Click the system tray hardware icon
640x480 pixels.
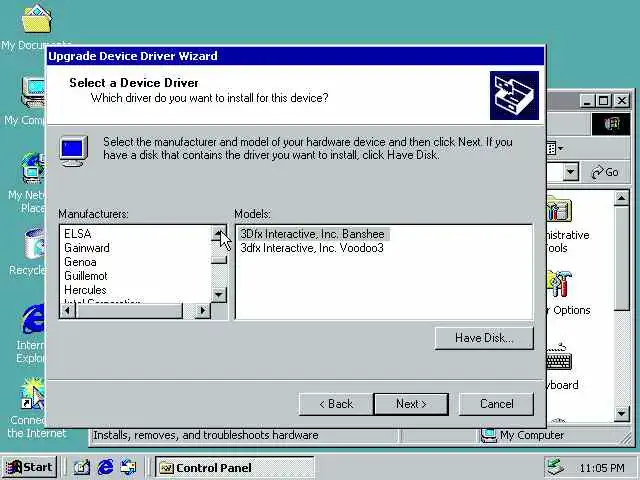click(556, 467)
